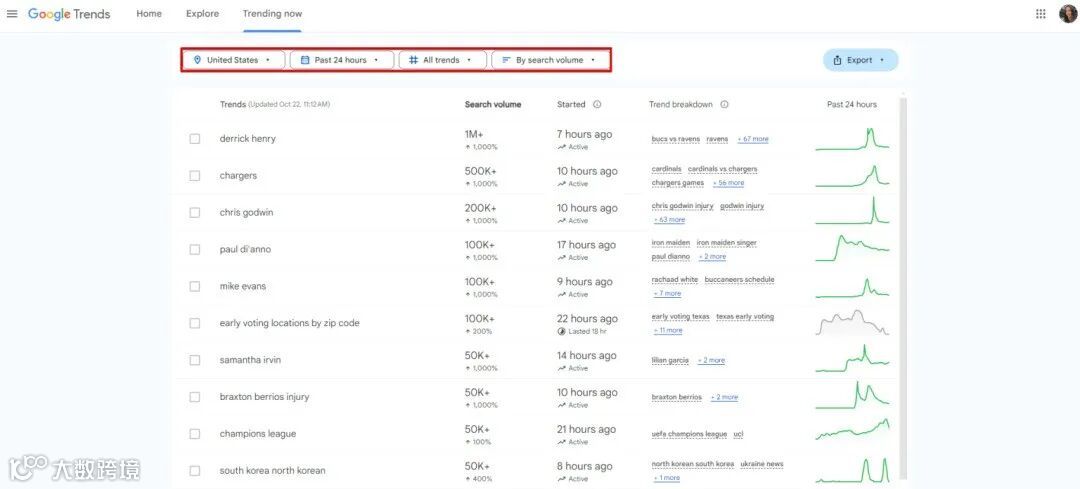
Task: Select the braxton berrios injury checkbox
Action: tap(195, 397)
